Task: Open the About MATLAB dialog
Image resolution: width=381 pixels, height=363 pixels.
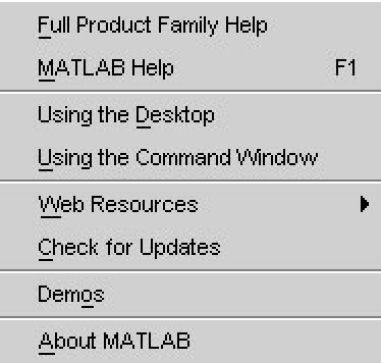Action: point(190,341)
